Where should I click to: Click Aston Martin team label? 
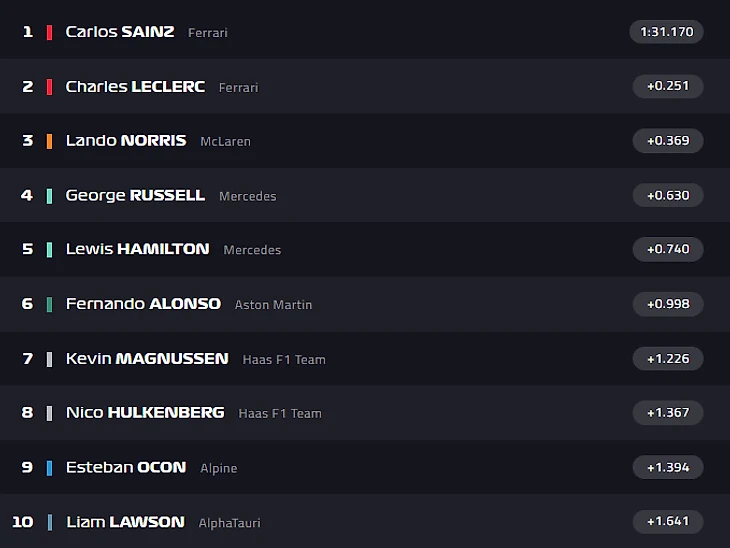(273, 305)
